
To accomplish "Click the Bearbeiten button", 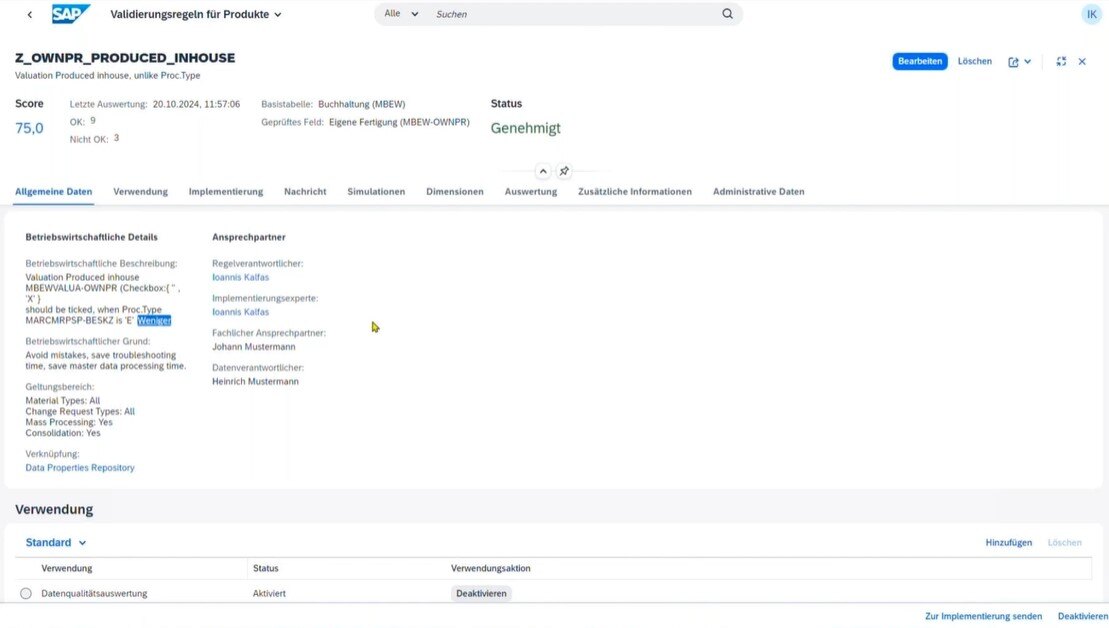I will [x=919, y=61].
